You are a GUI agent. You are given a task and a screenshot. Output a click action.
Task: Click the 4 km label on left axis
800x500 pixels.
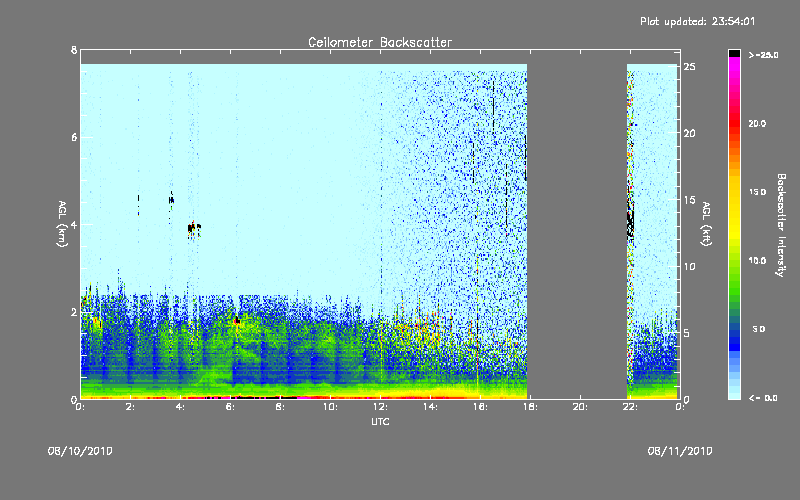click(74, 224)
